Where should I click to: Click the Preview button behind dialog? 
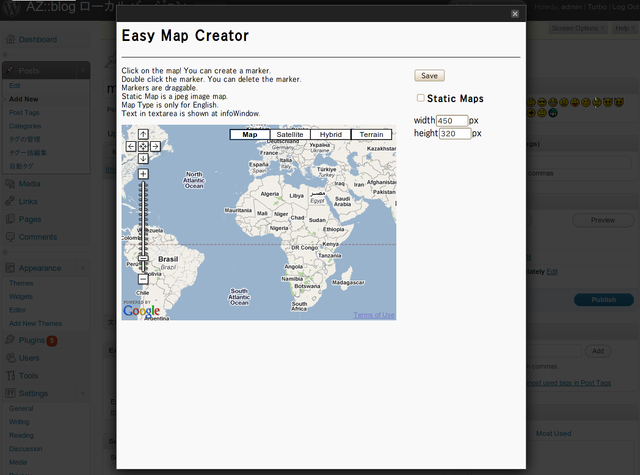tap(603, 220)
